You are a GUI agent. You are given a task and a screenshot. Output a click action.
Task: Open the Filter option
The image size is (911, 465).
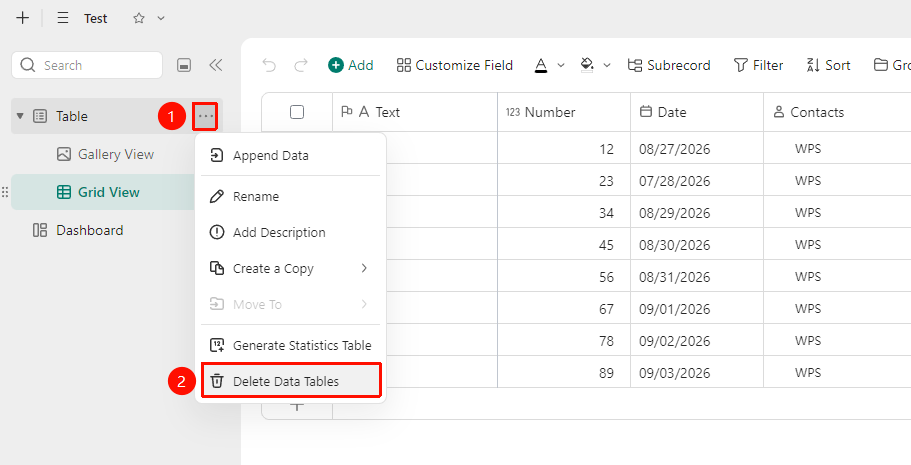click(x=758, y=65)
